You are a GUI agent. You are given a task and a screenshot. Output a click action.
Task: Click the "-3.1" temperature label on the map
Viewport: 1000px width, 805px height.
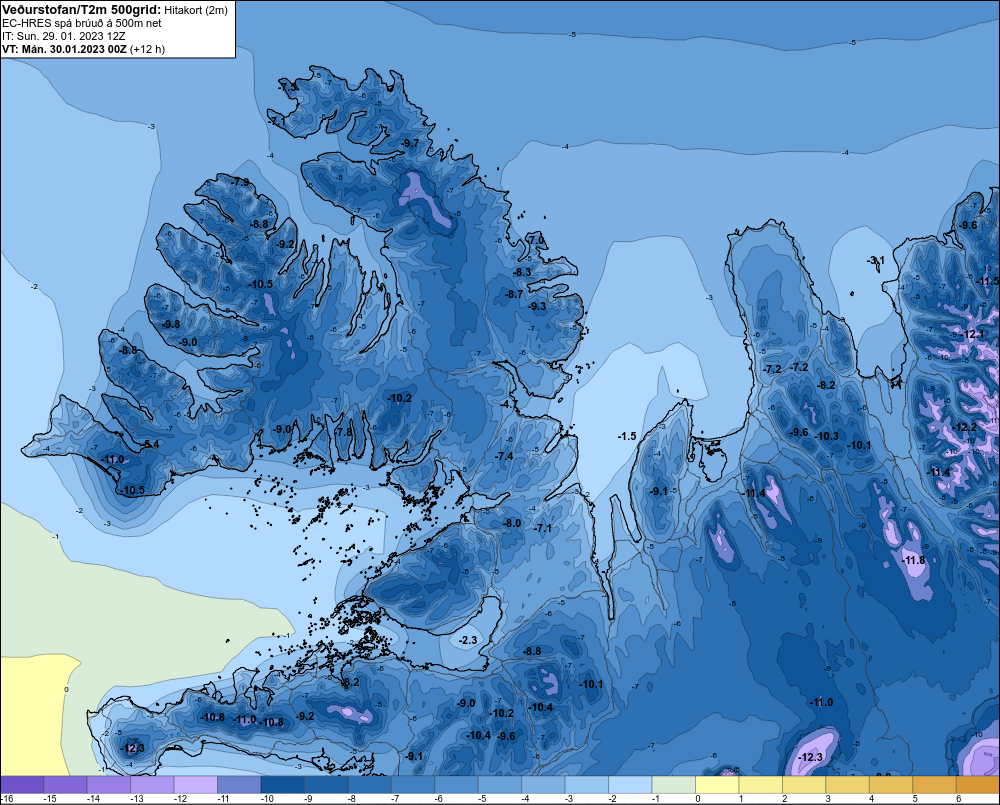[876, 260]
